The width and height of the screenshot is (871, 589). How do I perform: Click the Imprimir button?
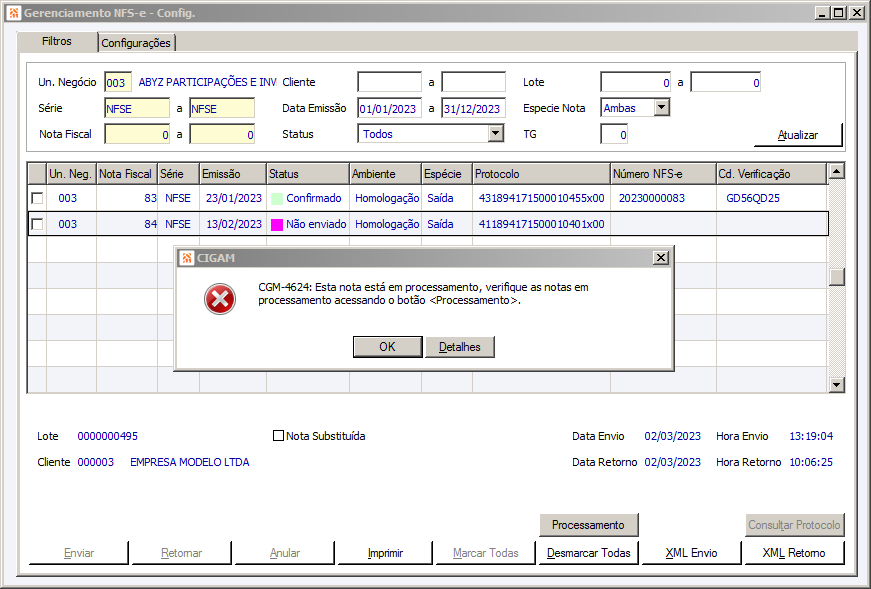[385, 553]
